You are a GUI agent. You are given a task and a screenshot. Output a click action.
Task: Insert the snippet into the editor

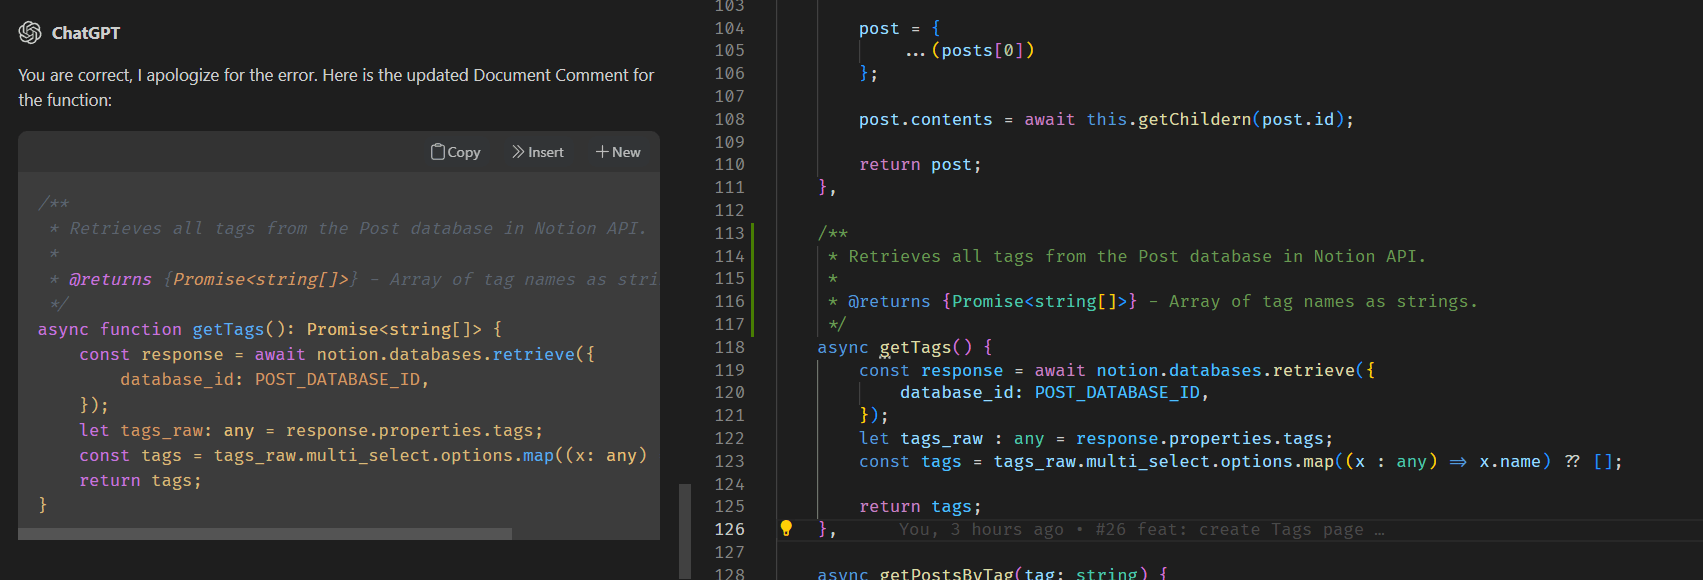pos(538,152)
